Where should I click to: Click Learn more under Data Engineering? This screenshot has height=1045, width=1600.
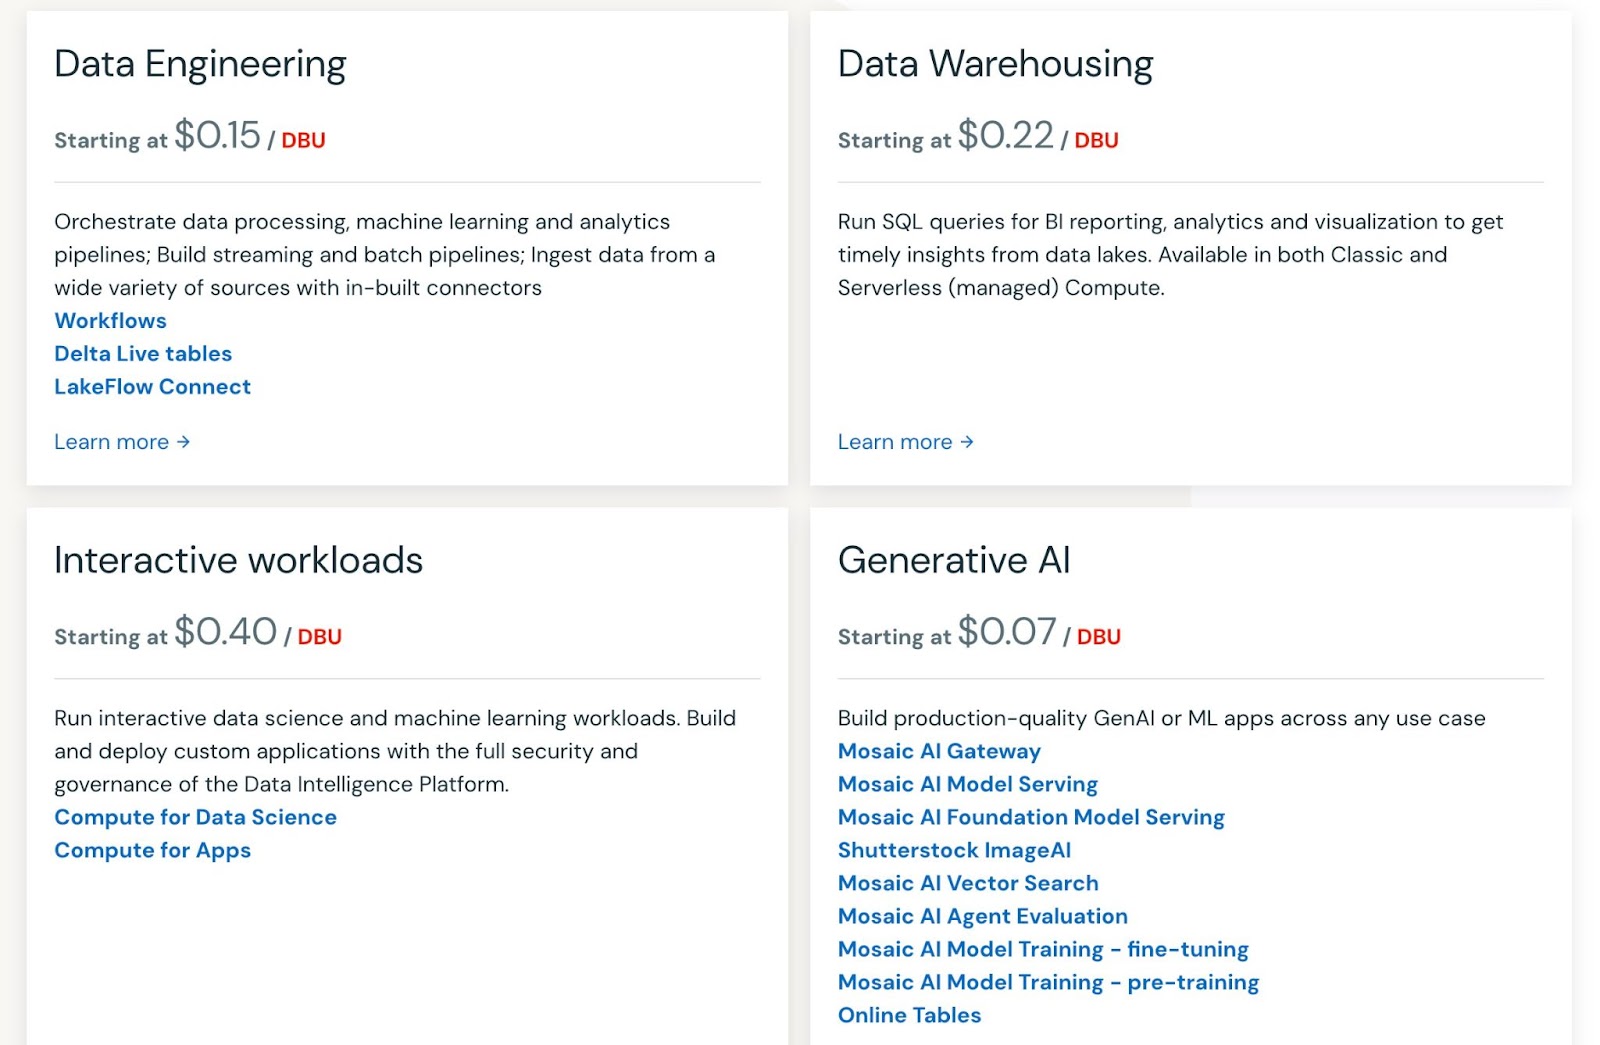coord(122,442)
